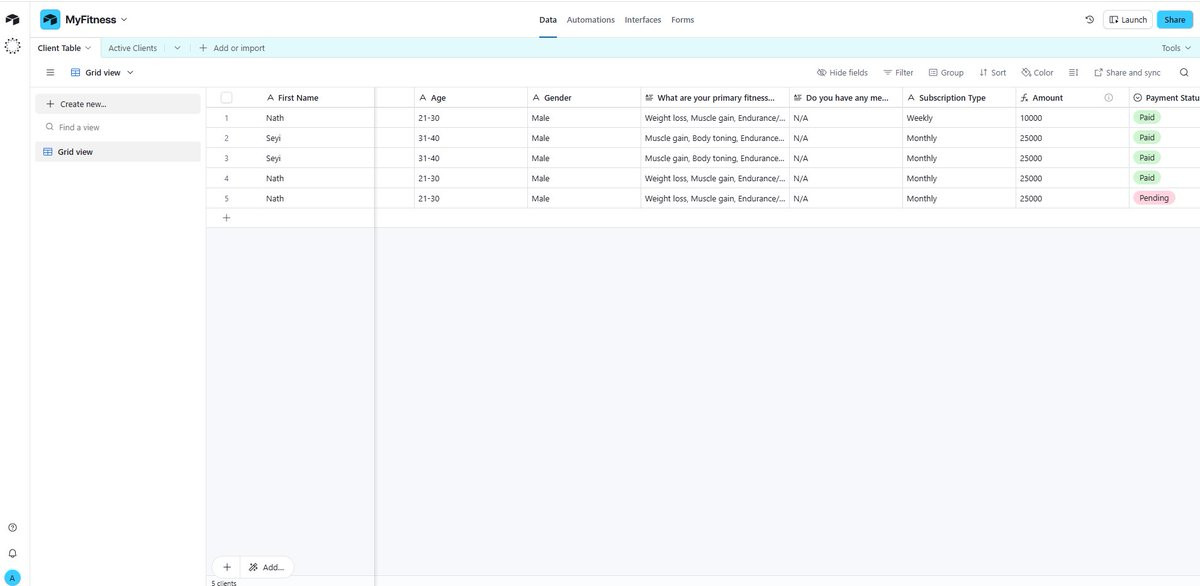This screenshot has height=586, width=1200.
Task: Click the Gender column header
Action: pyautogui.click(x=584, y=98)
